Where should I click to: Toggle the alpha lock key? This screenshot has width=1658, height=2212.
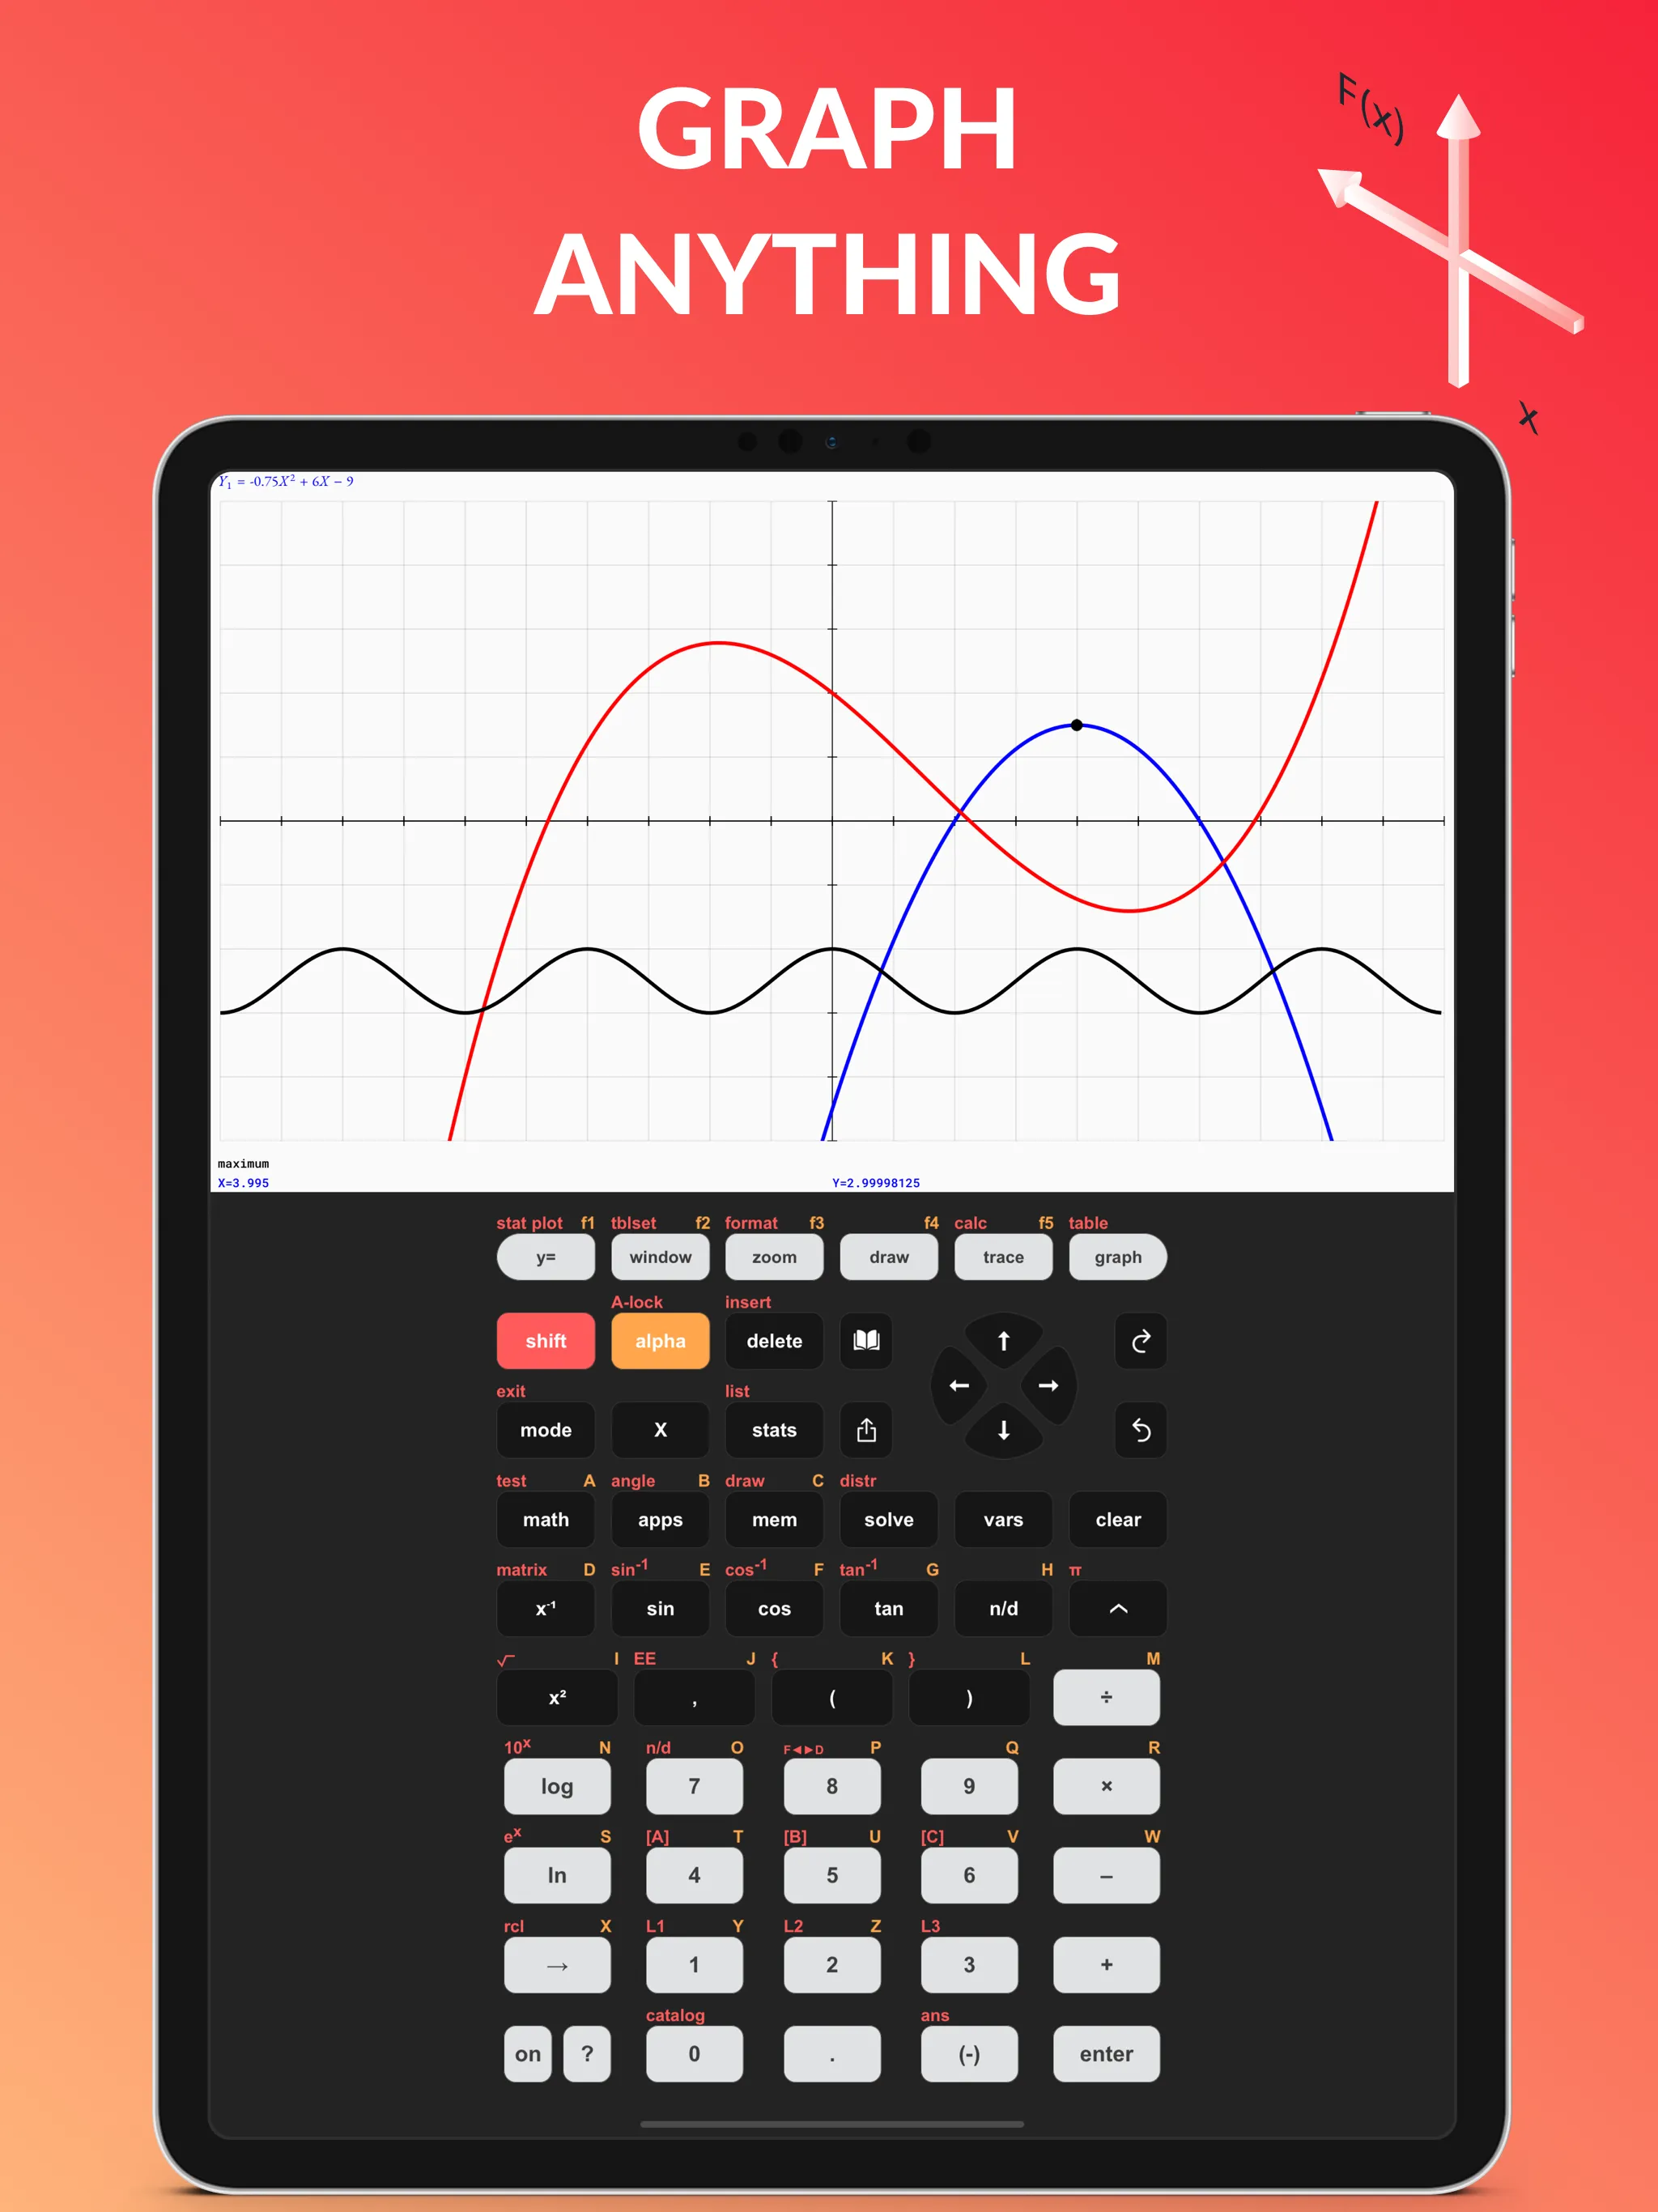[x=658, y=1341]
